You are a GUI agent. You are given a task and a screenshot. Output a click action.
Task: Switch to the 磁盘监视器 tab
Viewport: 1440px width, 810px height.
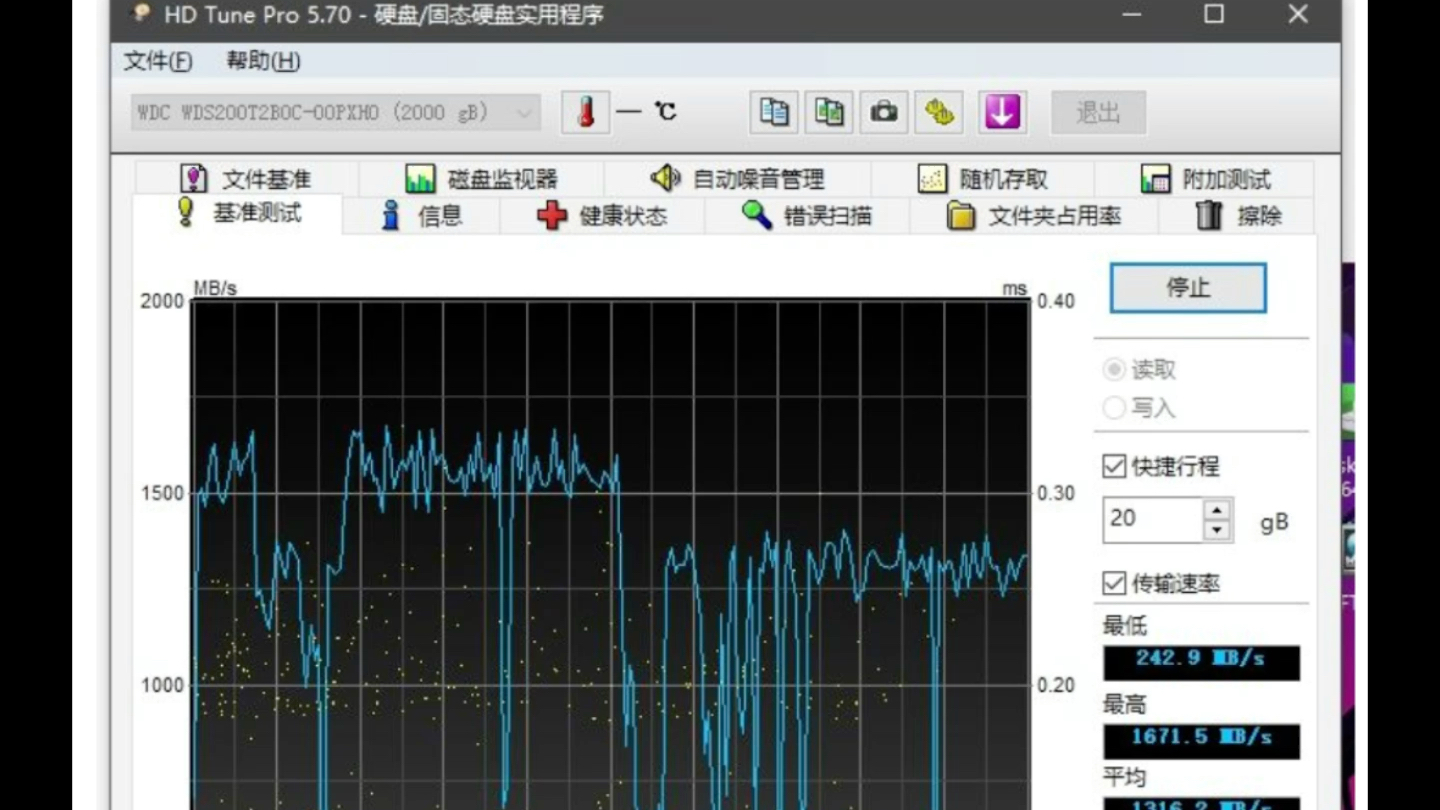point(481,179)
